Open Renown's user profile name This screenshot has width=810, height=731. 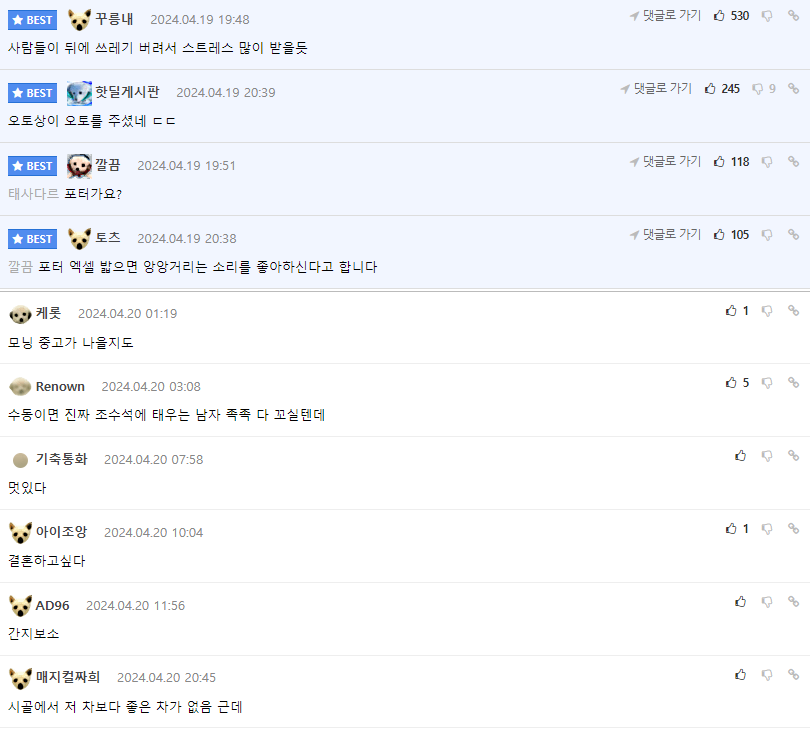pyautogui.click(x=60, y=386)
